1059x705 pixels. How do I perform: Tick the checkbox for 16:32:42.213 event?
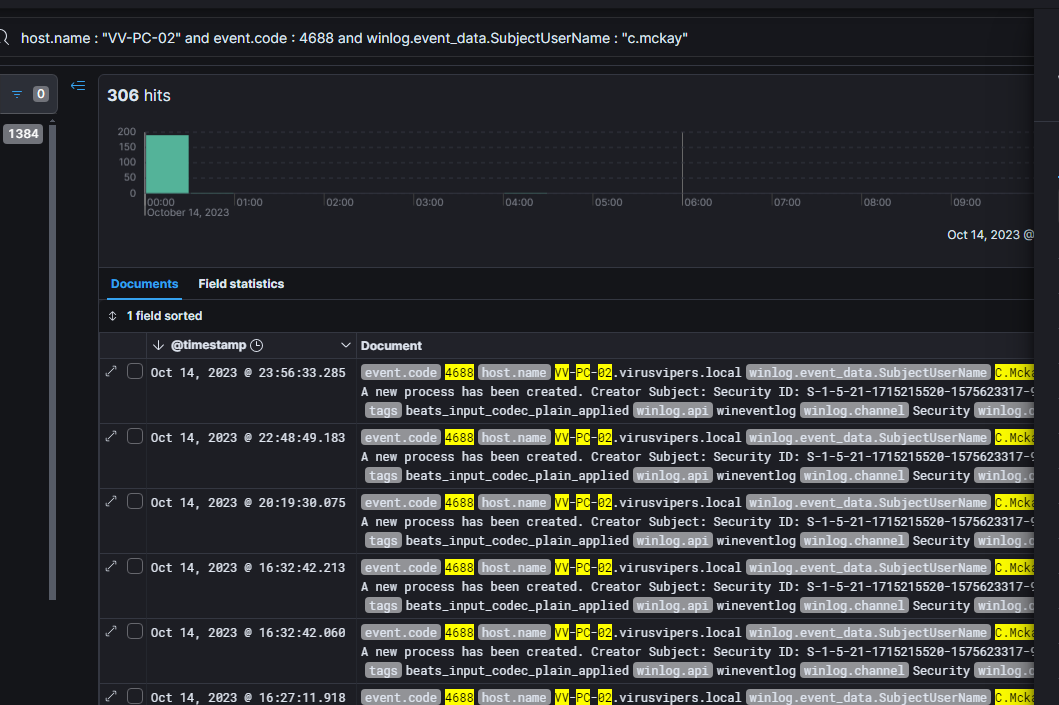[135, 567]
